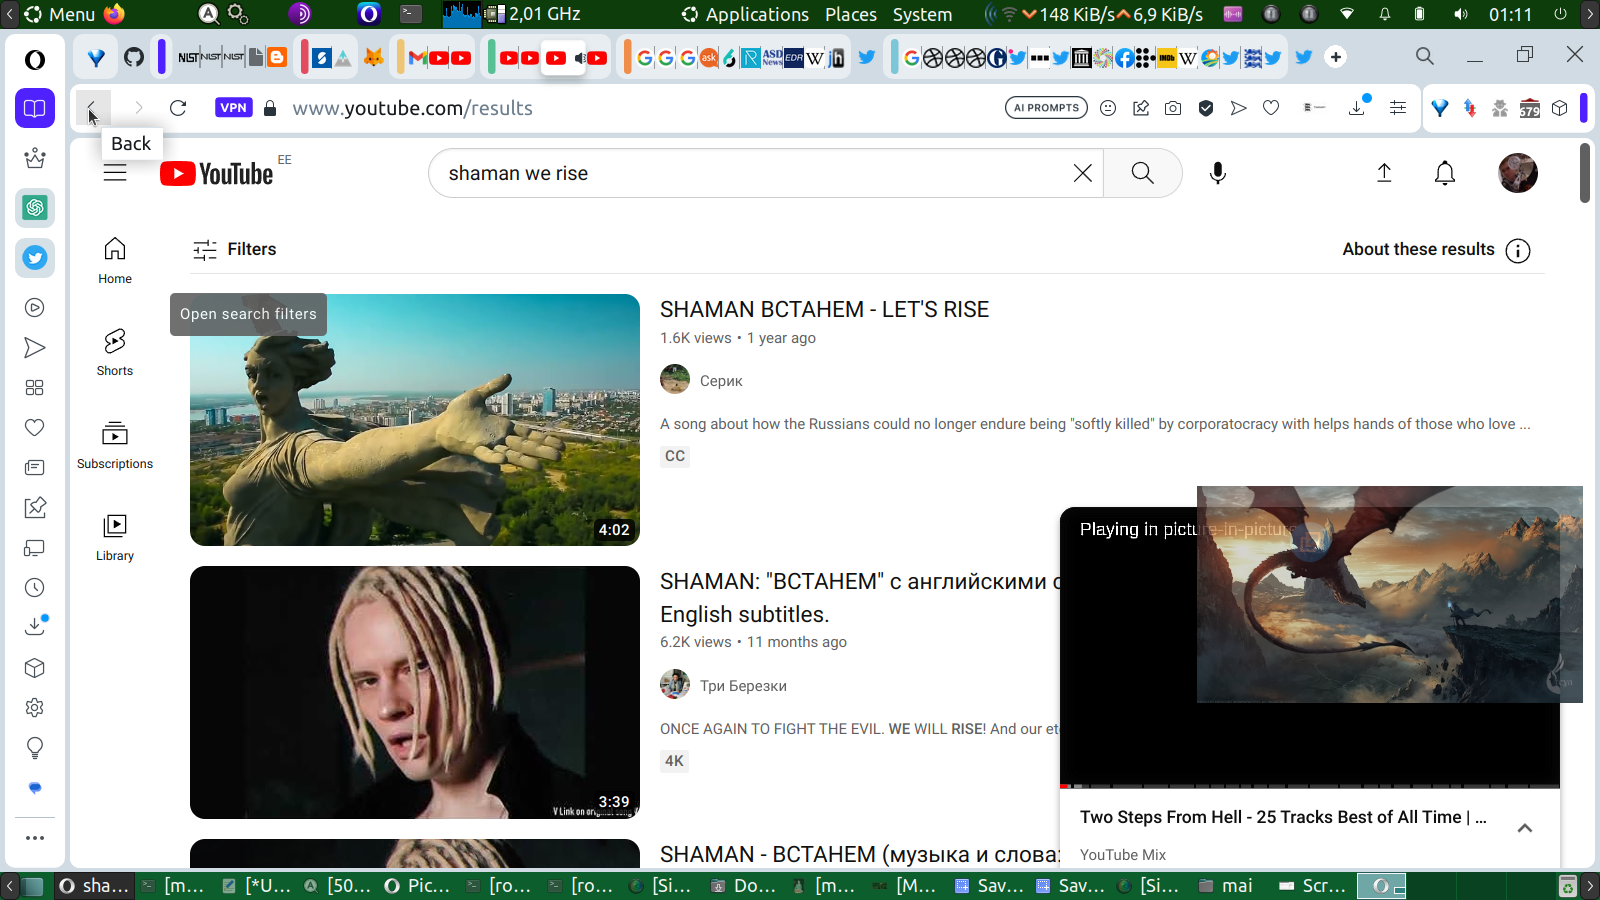Screen dimensions: 1600x900
Task: Open the Twitter sidebar panel
Action: click(x=35, y=258)
